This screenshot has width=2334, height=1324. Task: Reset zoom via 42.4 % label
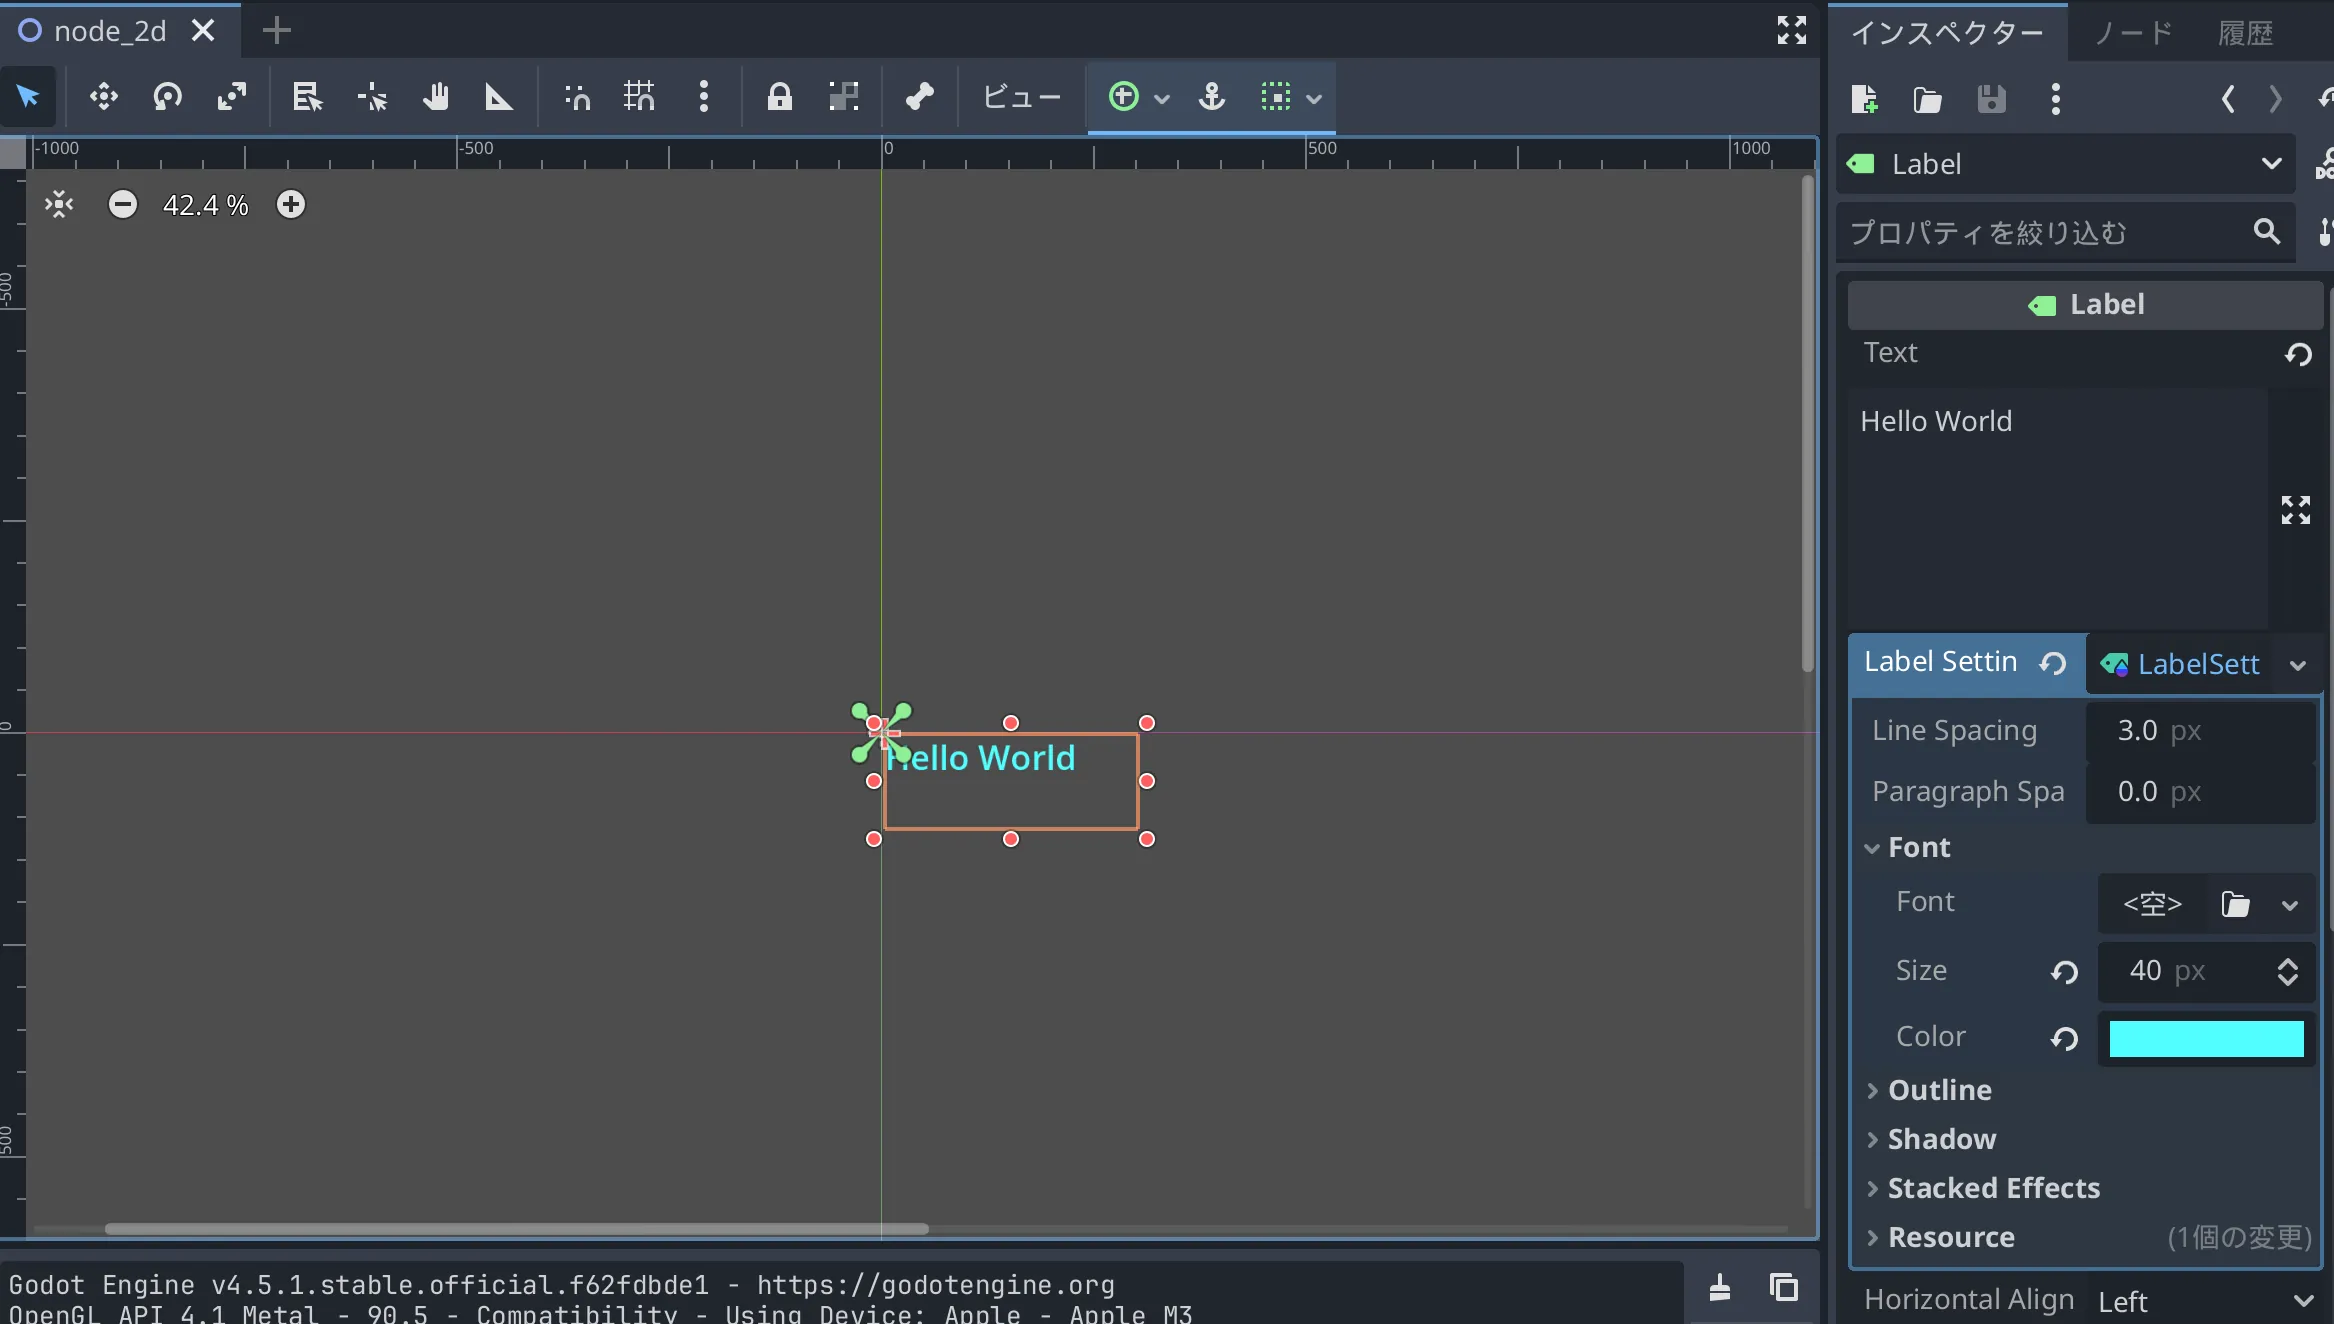(206, 205)
